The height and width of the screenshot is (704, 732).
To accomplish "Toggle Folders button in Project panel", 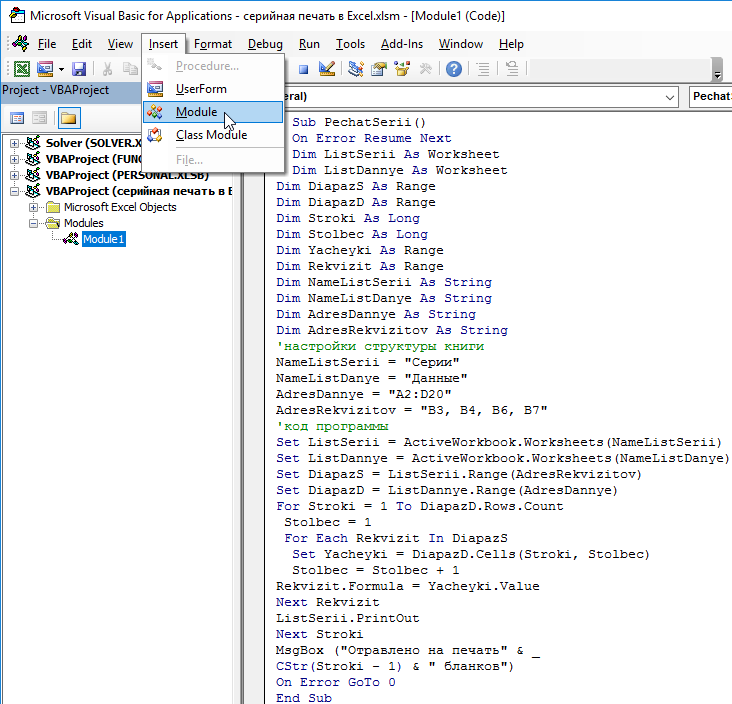I will [68, 118].
